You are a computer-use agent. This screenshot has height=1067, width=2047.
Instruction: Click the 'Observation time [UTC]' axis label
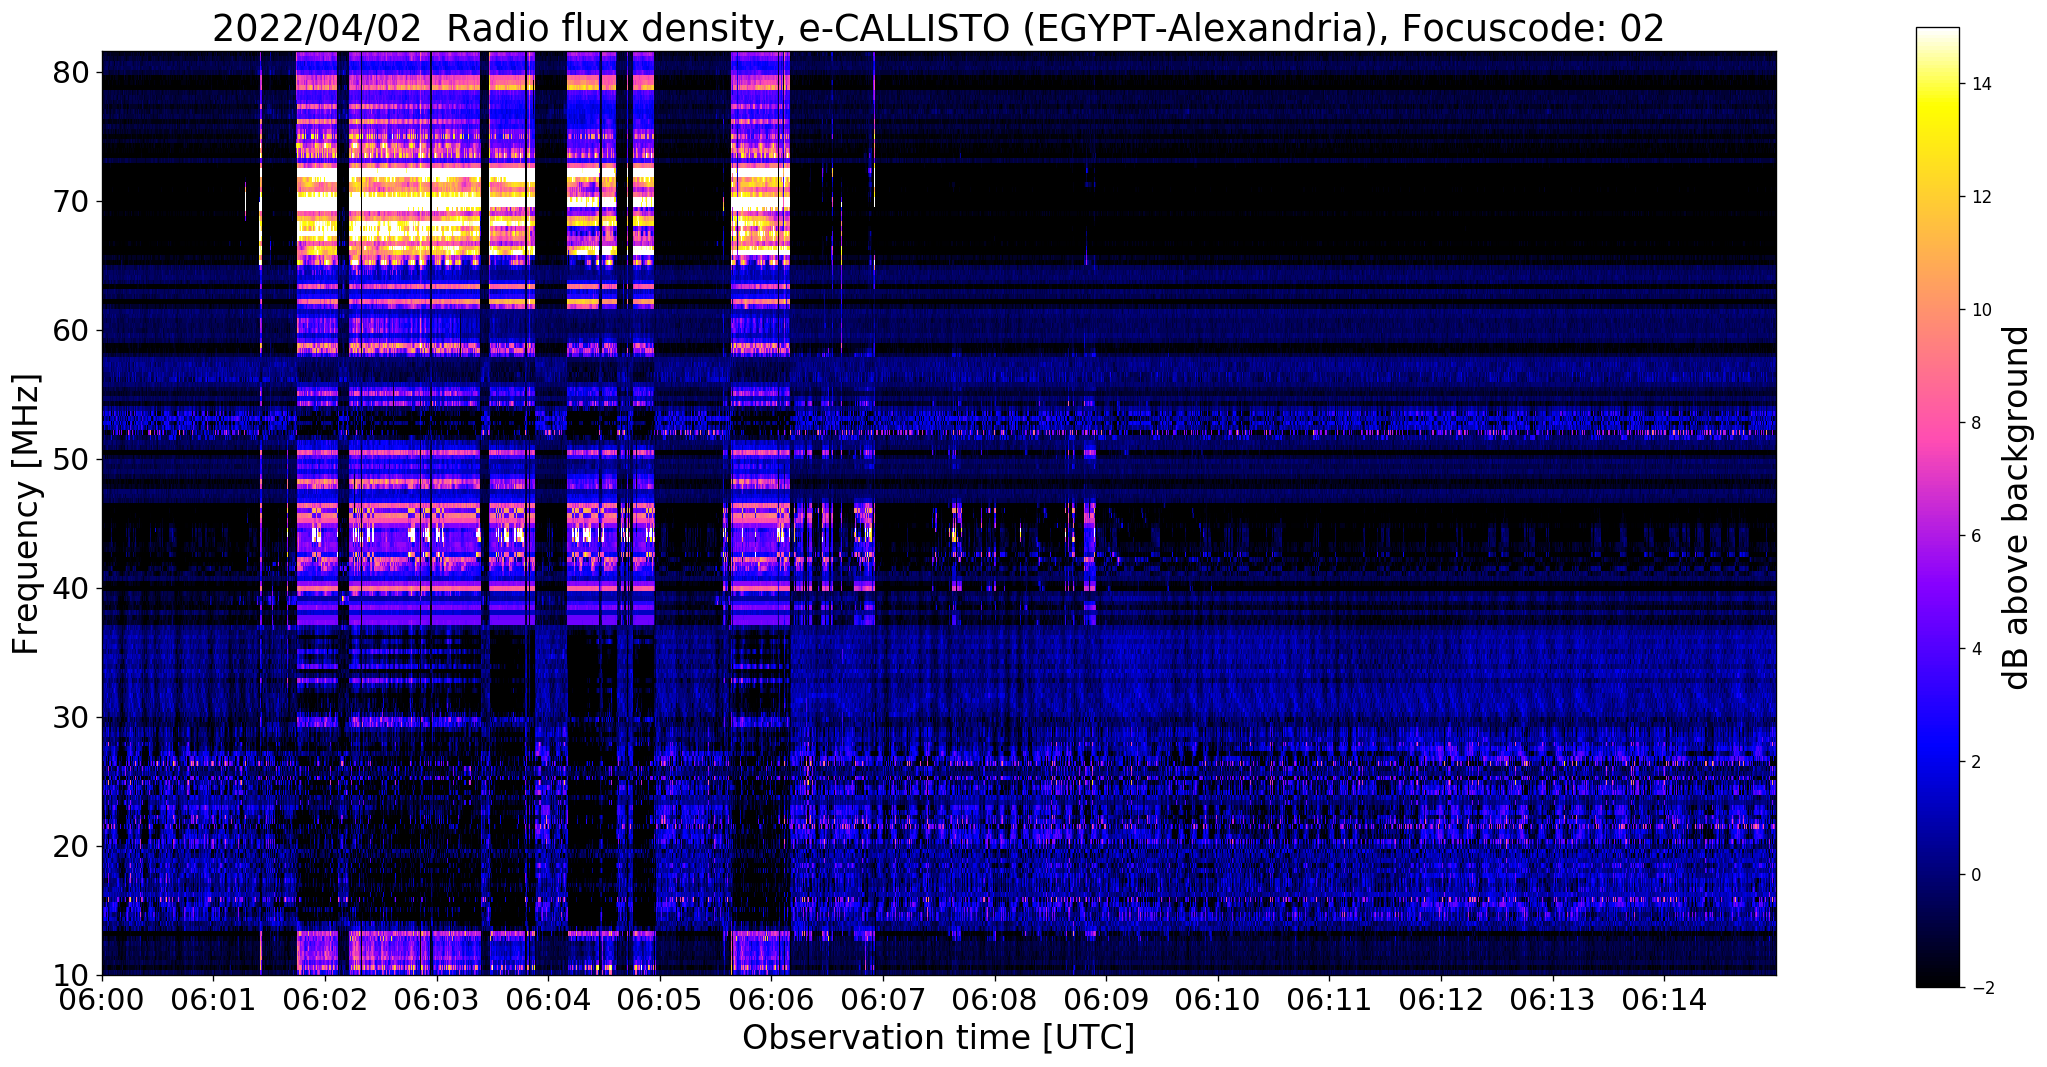[938, 1038]
